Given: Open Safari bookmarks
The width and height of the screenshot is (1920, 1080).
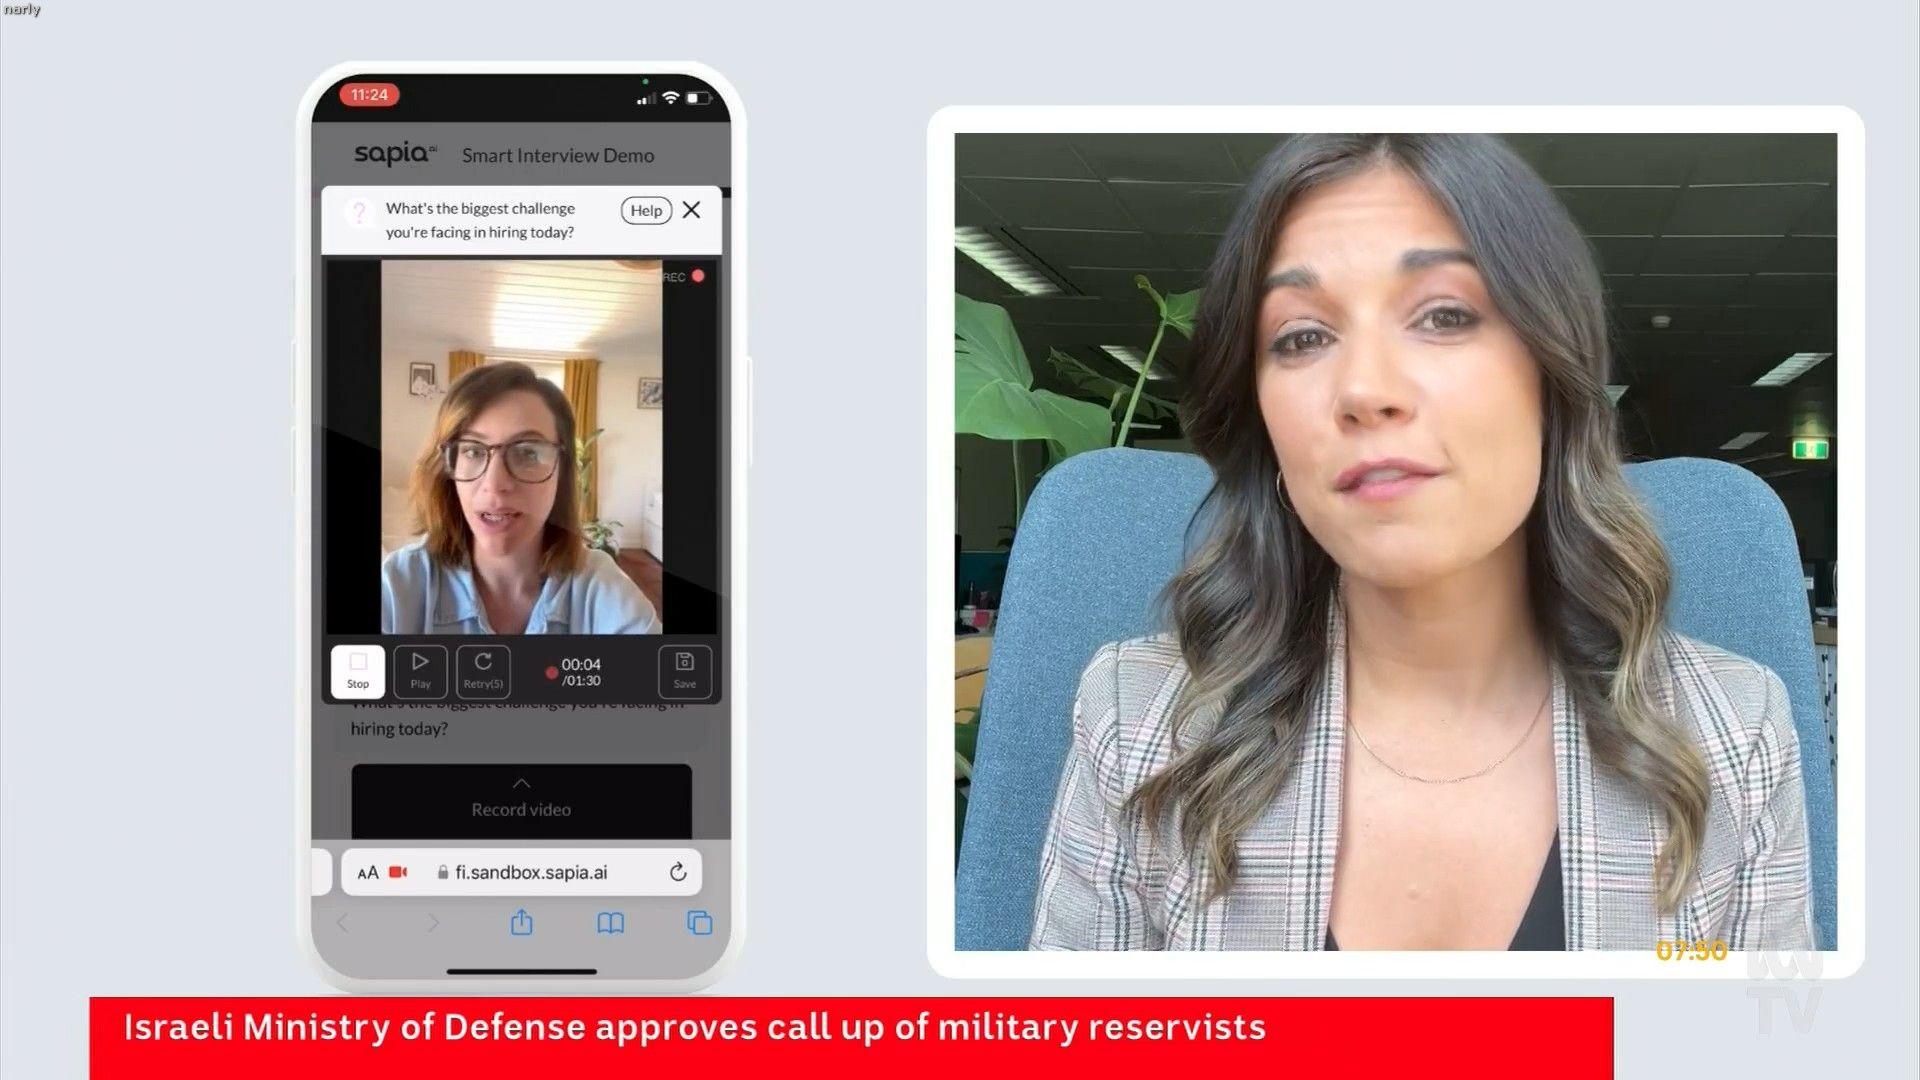Looking at the screenshot, I should click(x=610, y=922).
